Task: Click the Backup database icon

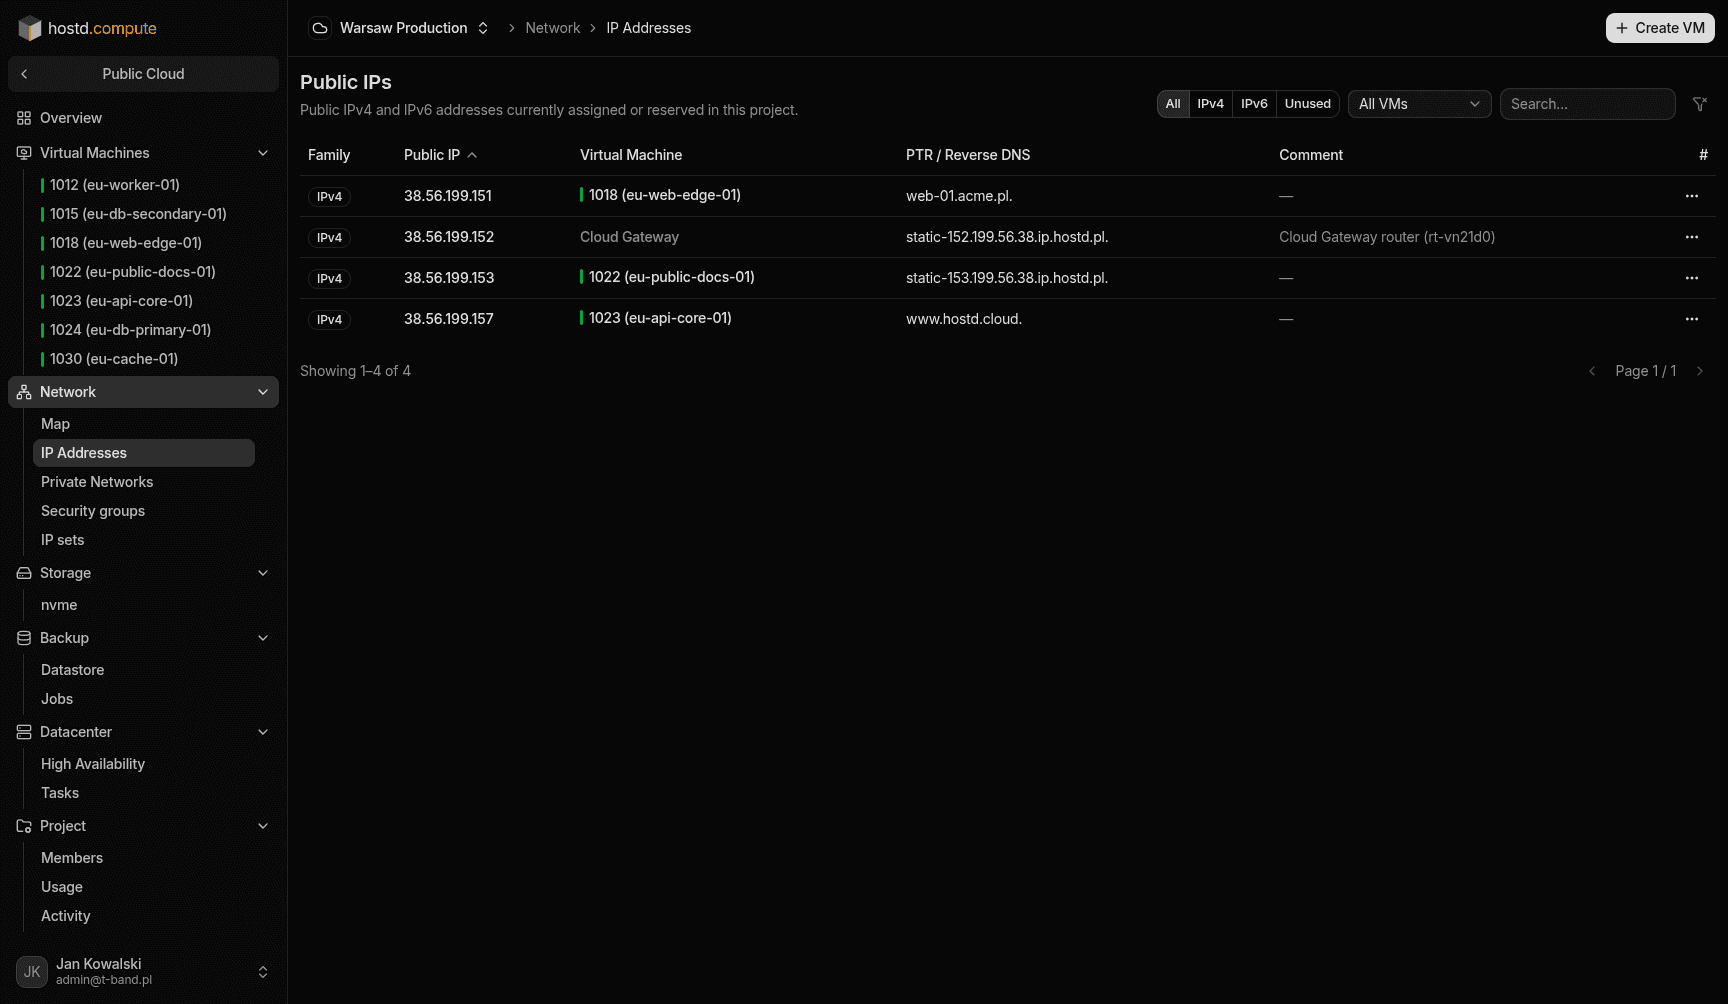Action: [24, 638]
